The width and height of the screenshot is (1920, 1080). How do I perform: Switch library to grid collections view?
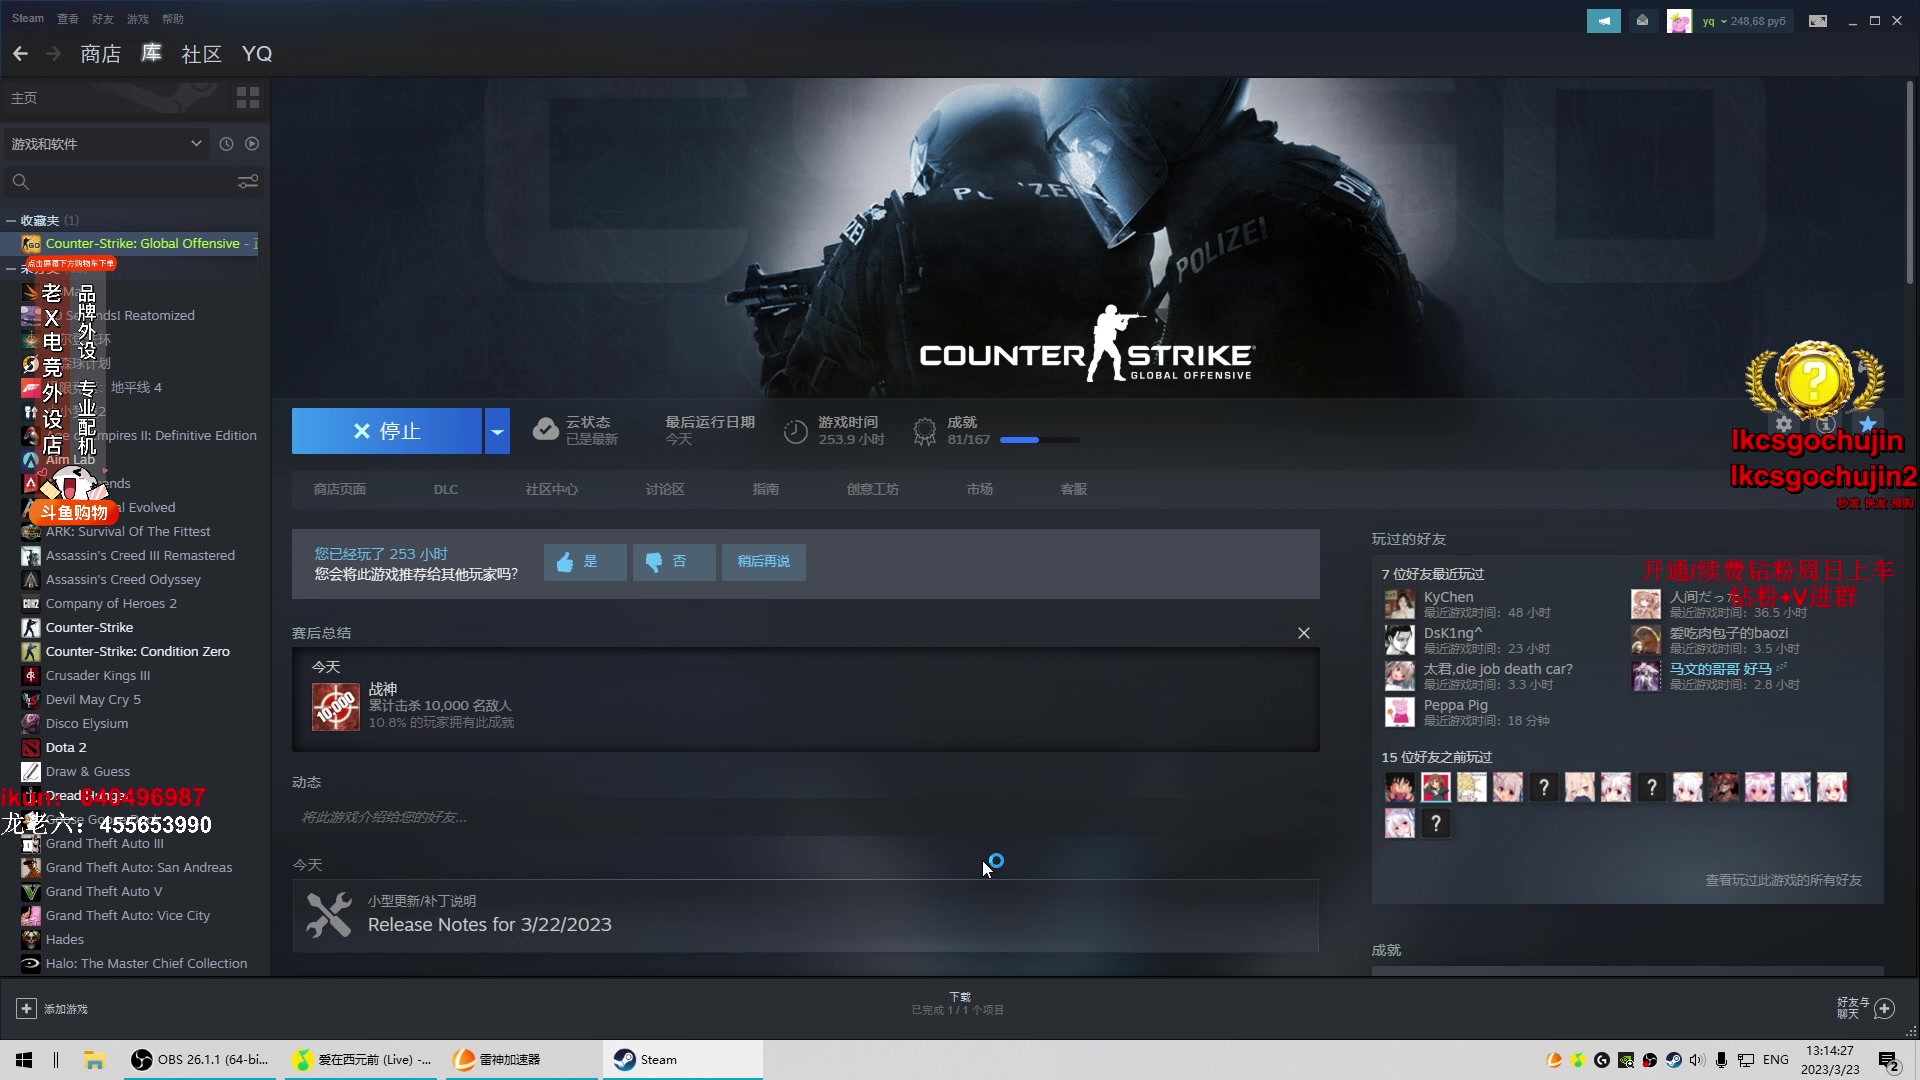(x=247, y=98)
